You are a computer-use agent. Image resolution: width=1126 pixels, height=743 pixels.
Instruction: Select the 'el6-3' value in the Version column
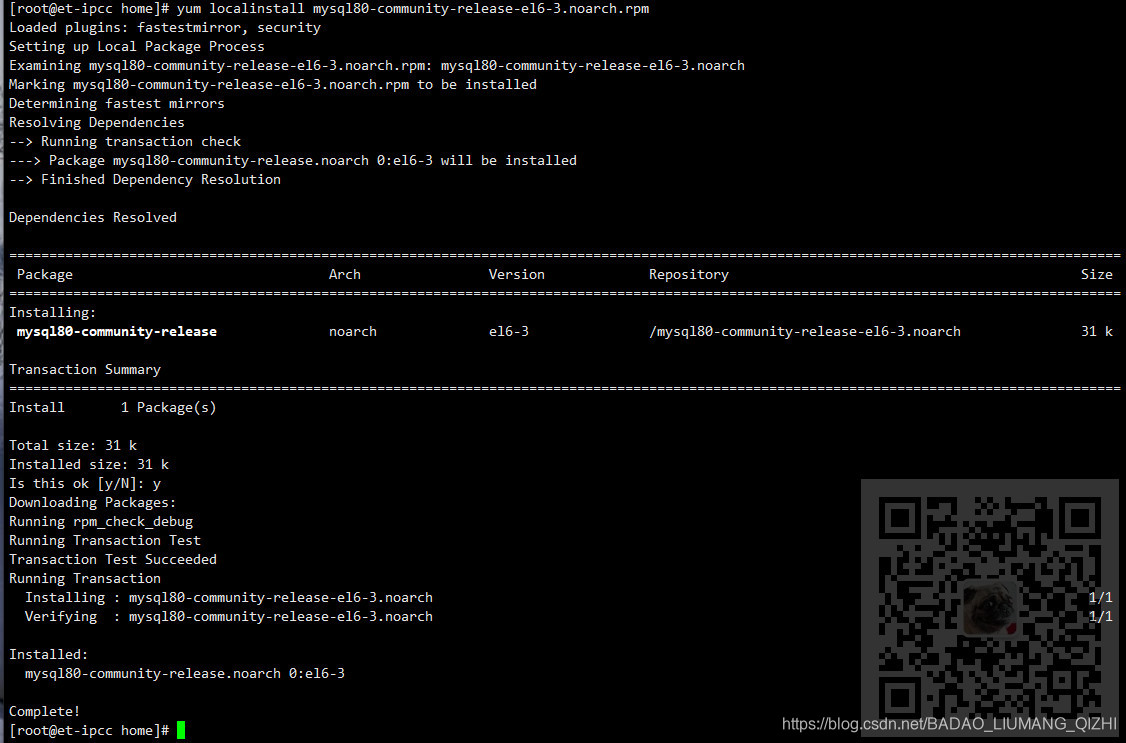coord(508,332)
